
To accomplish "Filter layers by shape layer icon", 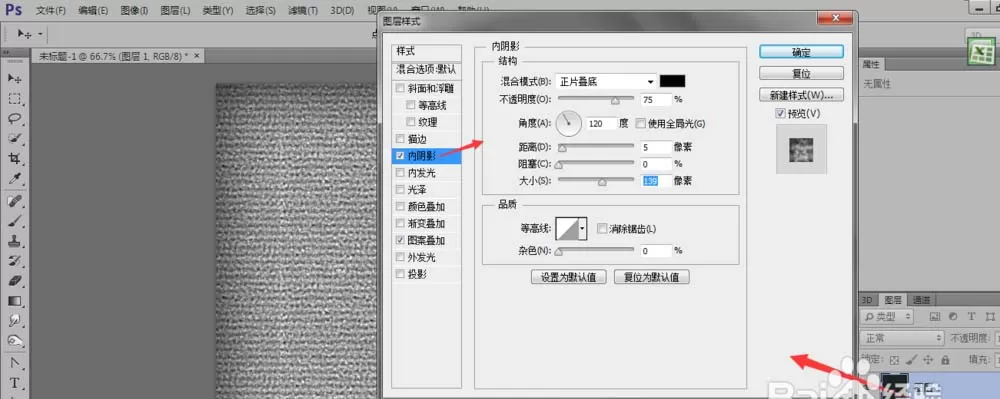I will pos(990,317).
